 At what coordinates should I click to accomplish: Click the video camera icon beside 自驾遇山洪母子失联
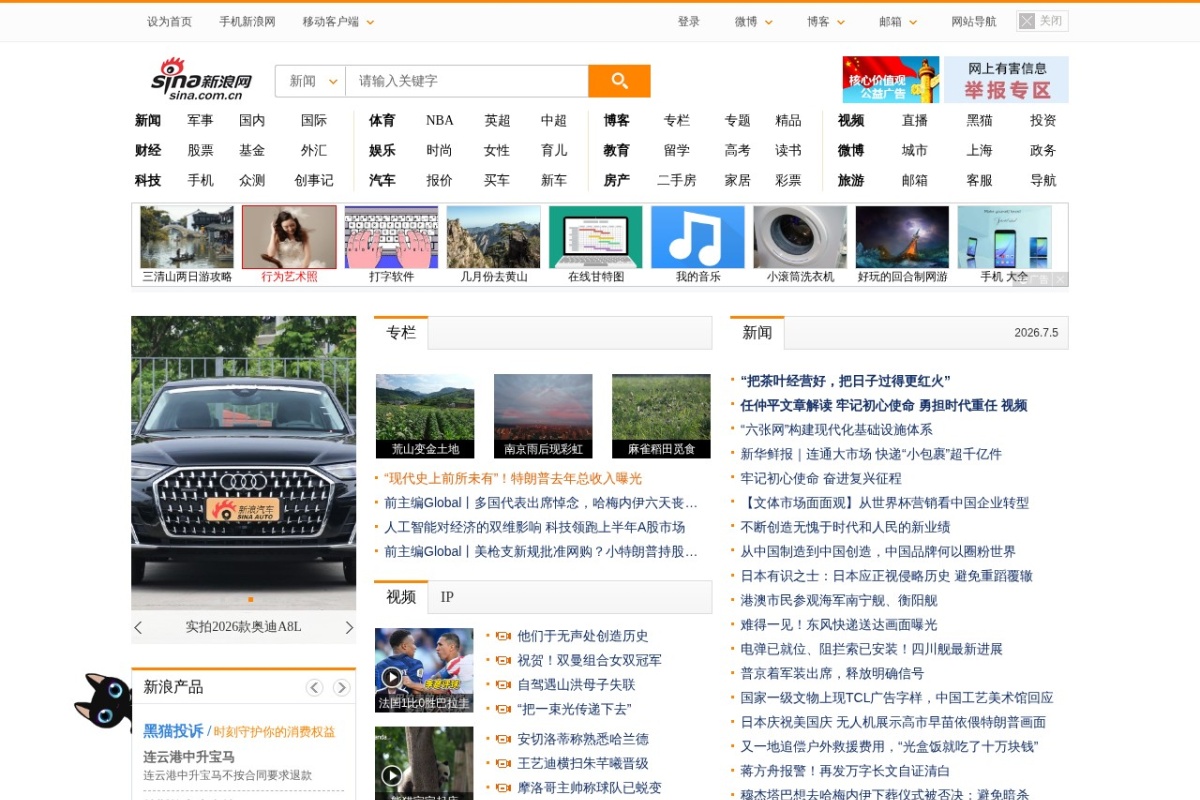[x=503, y=685]
